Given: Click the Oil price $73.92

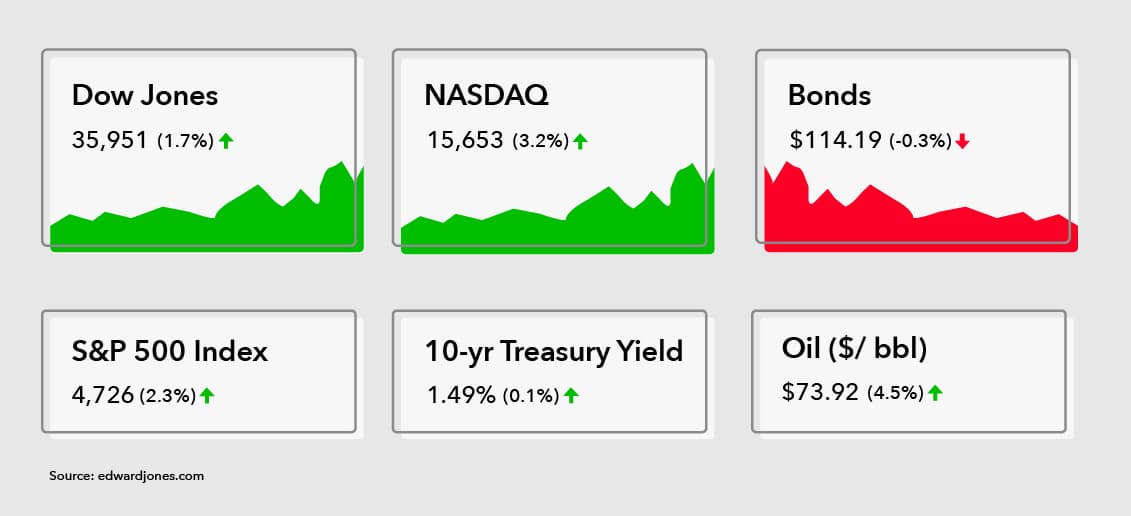Looking at the screenshot, I should [x=820, y=392].
